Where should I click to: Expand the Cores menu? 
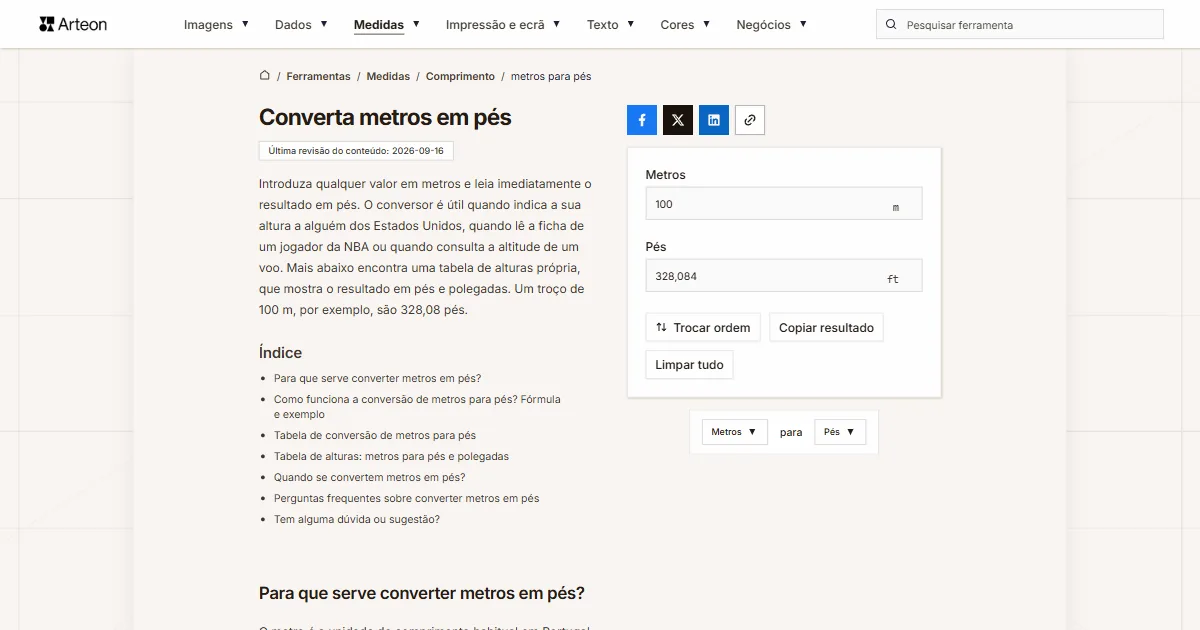point(686,25)
